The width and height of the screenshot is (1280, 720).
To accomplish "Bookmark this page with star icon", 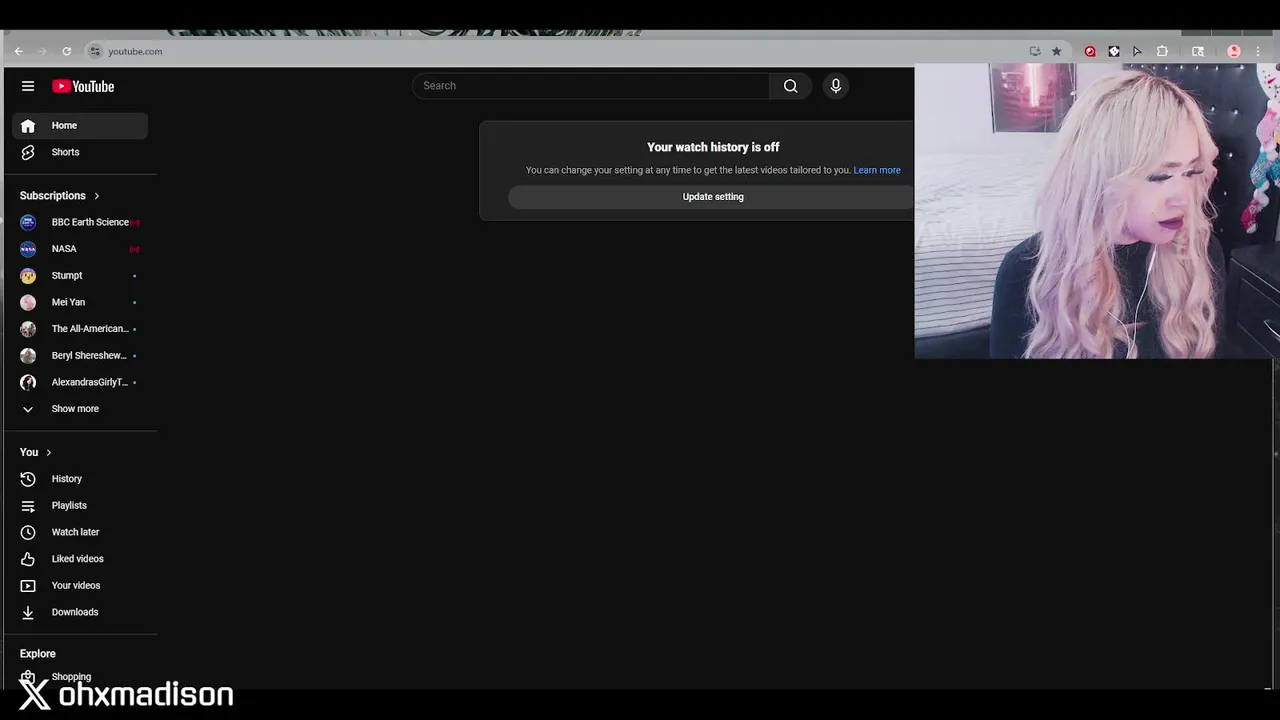I will tap(1056, 51).
